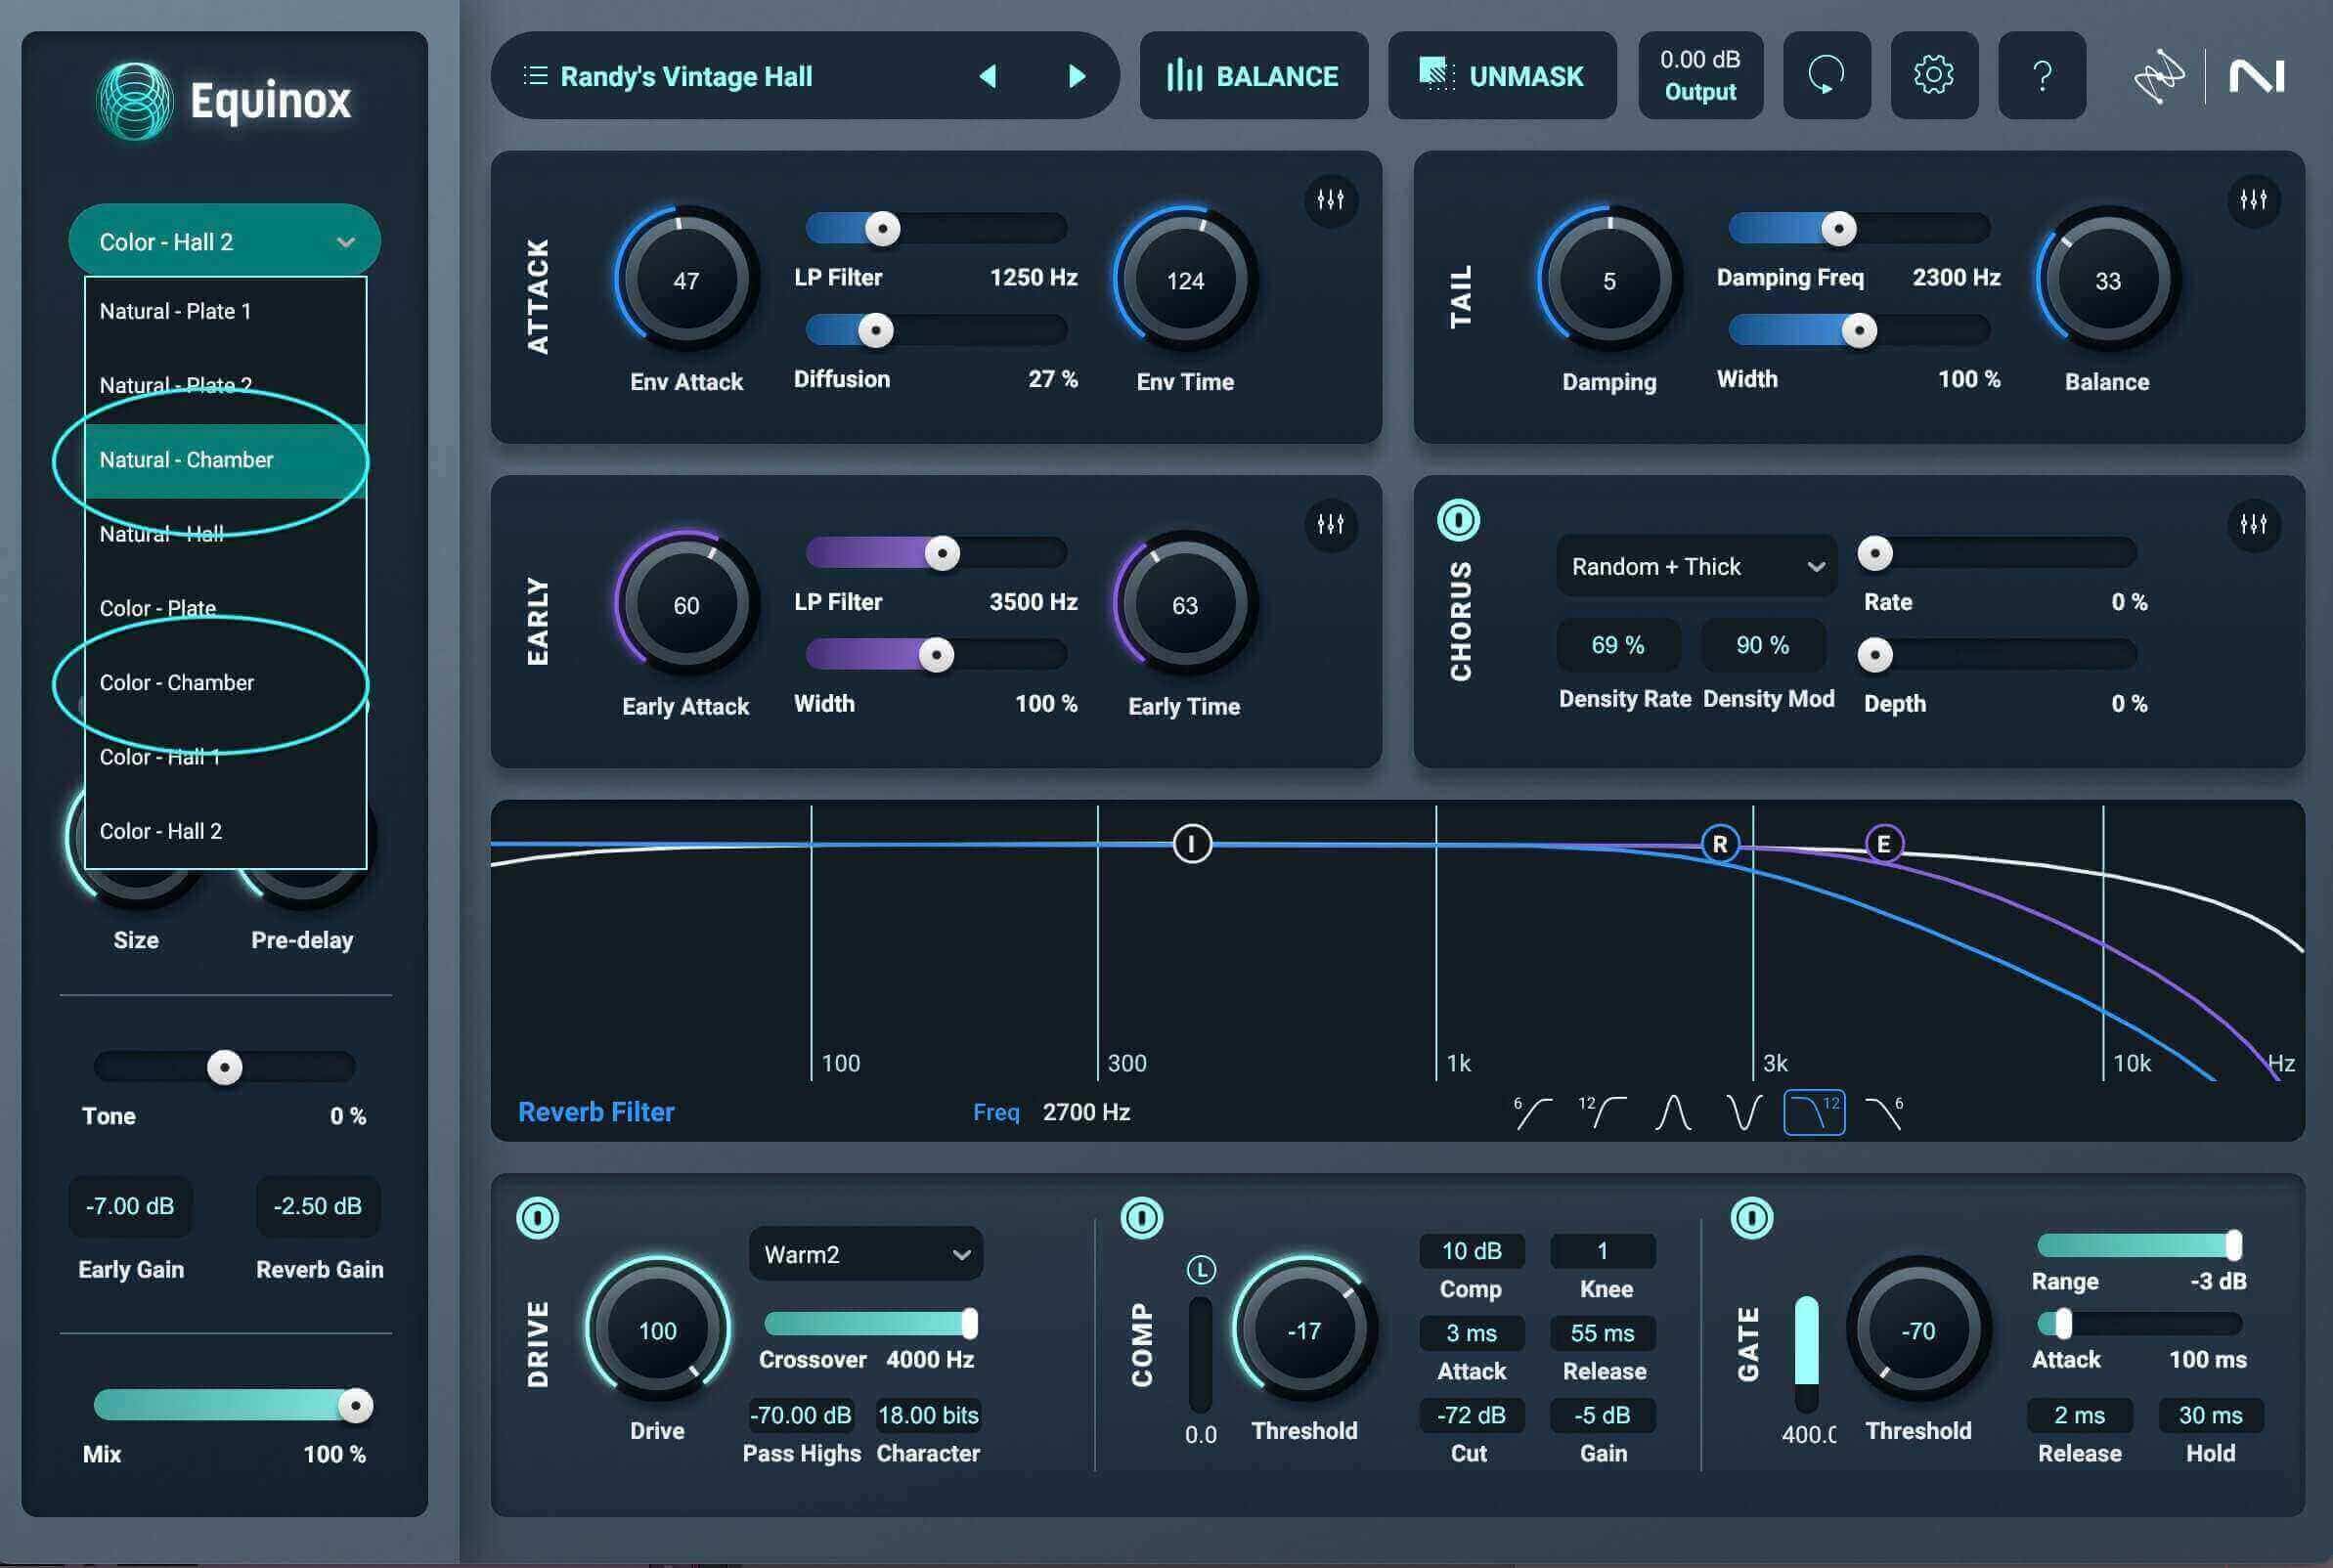2333x1568 pixels.
Task: Select the 6 dB high-pass filter shape
Action: [x=1532, y=1112]
